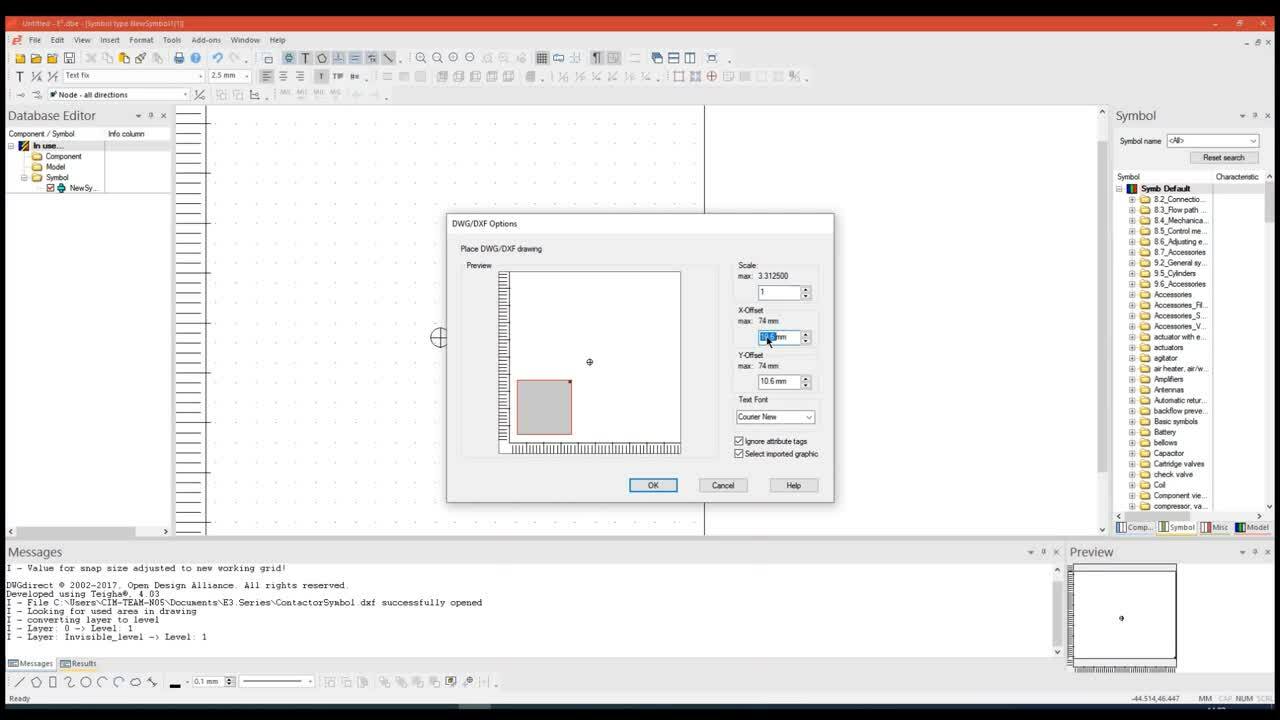Click the Zoom out magnifier icon

pyautogui.click(x=437, y=58)
